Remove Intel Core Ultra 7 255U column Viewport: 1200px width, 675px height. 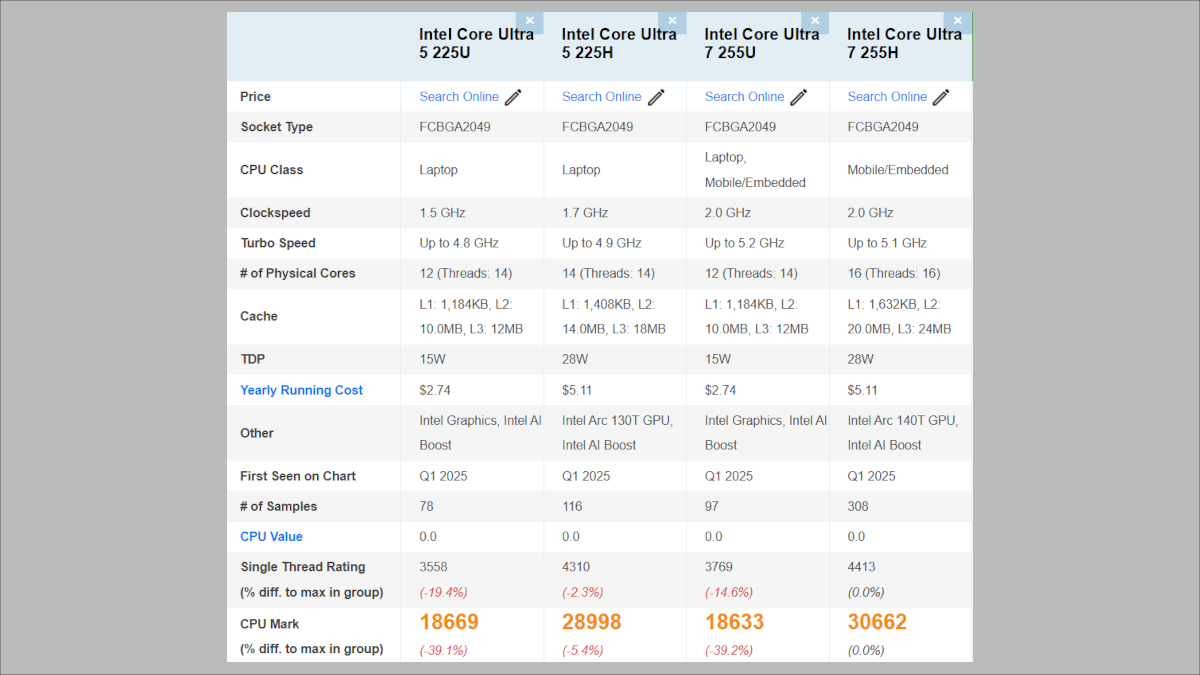pos(815,21)
